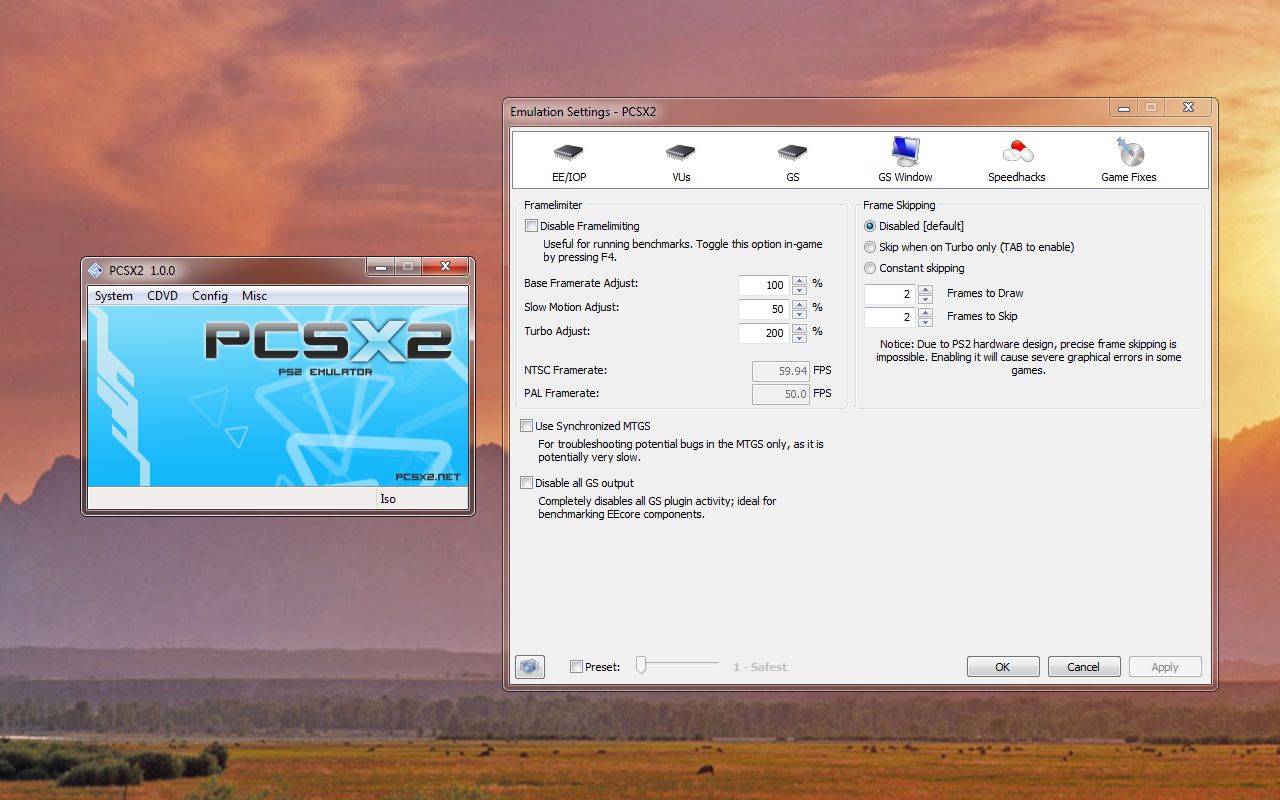
Task: Click the PAL Framerate field
Action: [780, 394]
